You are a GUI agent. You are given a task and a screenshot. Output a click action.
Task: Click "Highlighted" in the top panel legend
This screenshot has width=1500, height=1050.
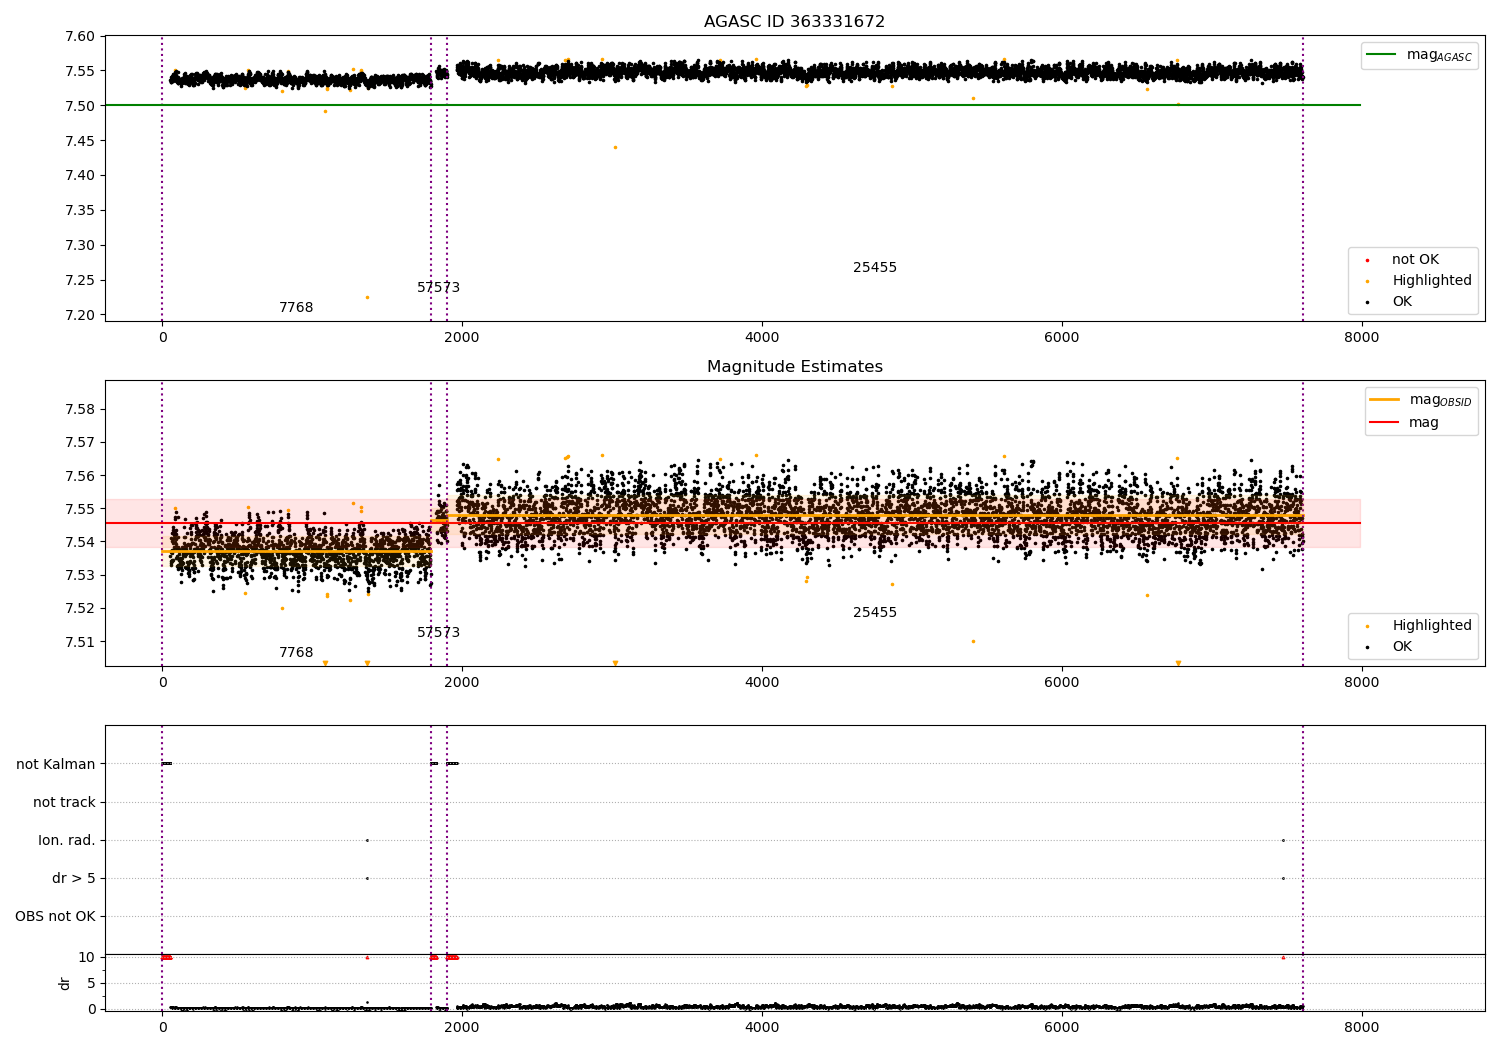[1432, 281]
